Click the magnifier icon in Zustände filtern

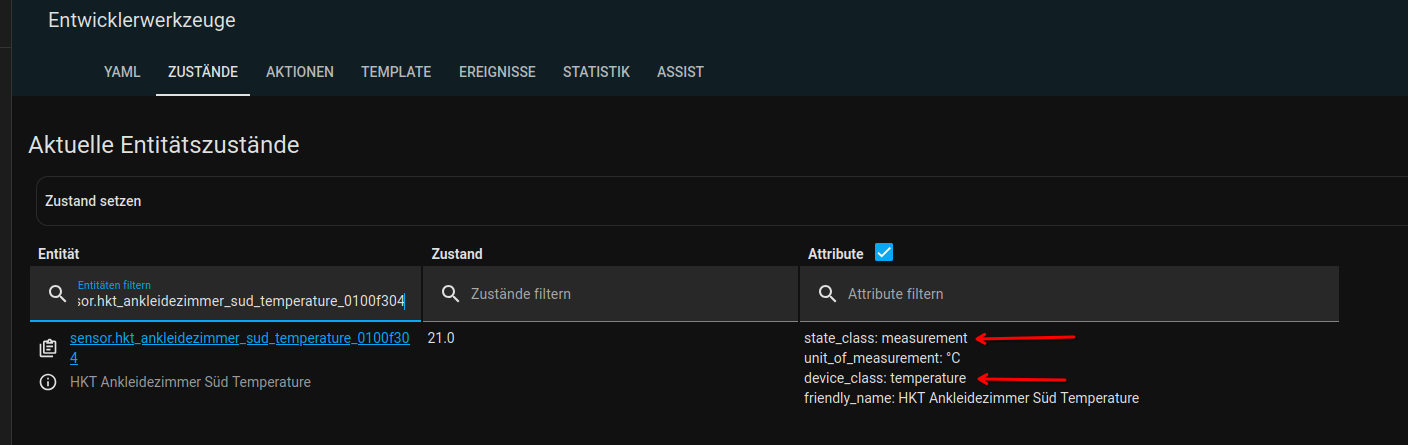point(451,294)
